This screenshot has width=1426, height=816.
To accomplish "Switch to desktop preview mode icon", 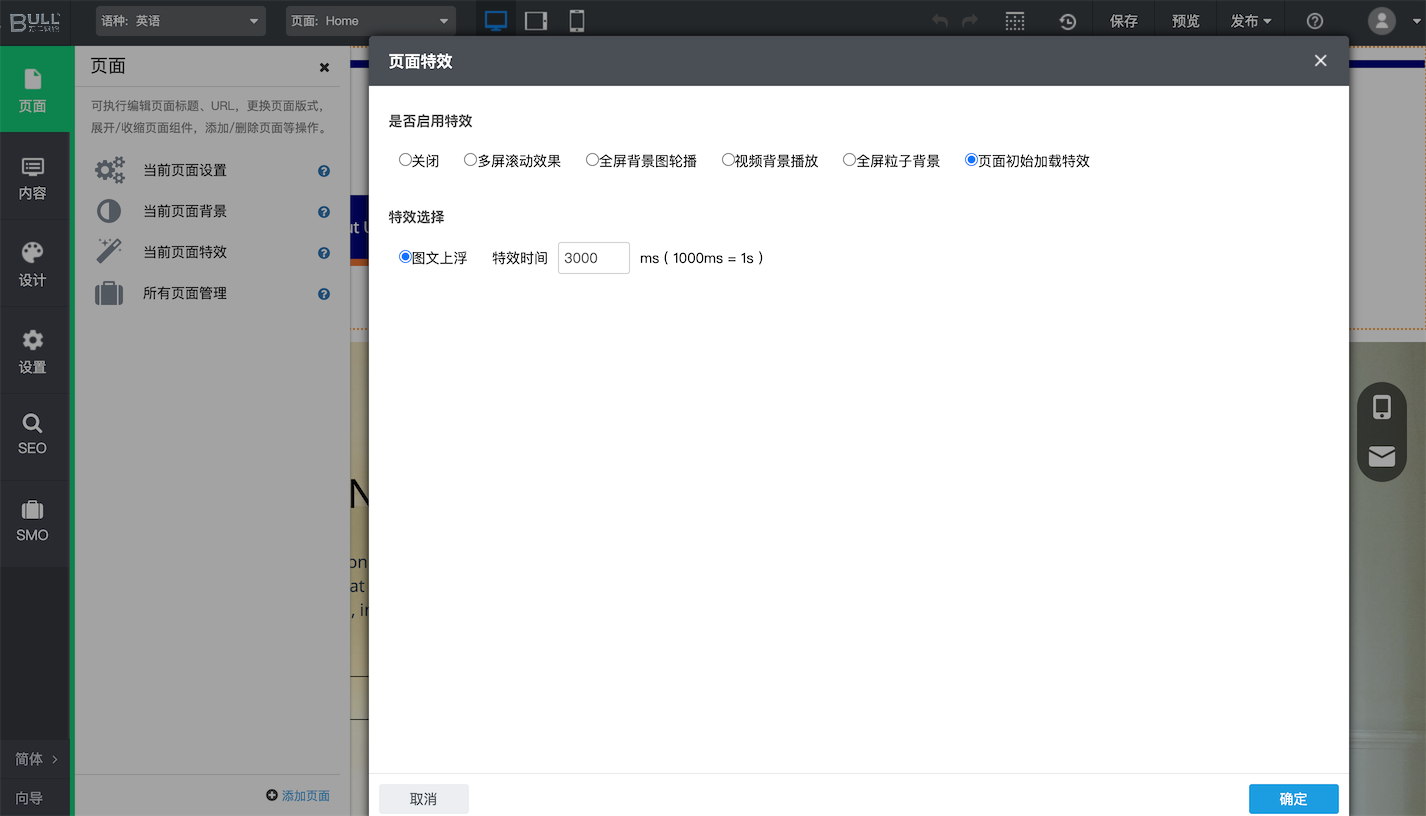I will click(x=496, y=21).
